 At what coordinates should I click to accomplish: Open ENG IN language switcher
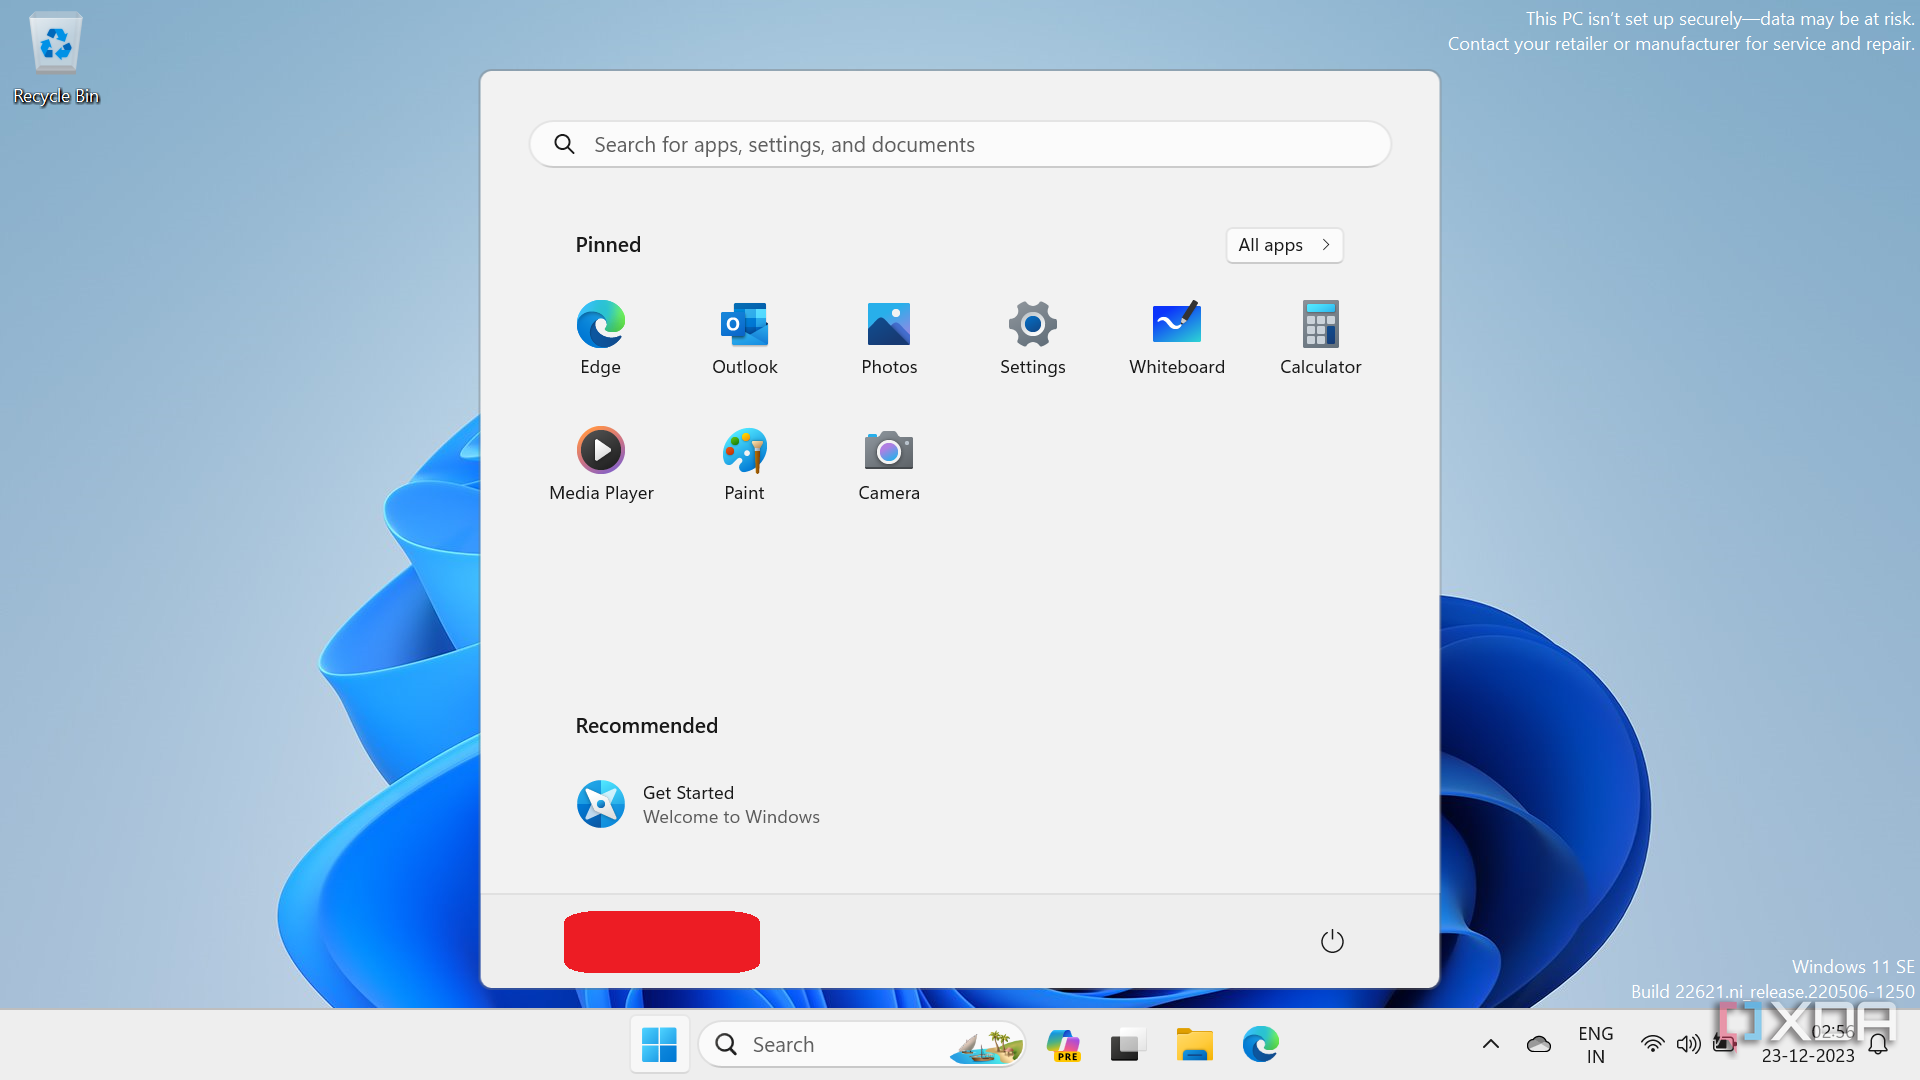(x=1595, y=1044)
